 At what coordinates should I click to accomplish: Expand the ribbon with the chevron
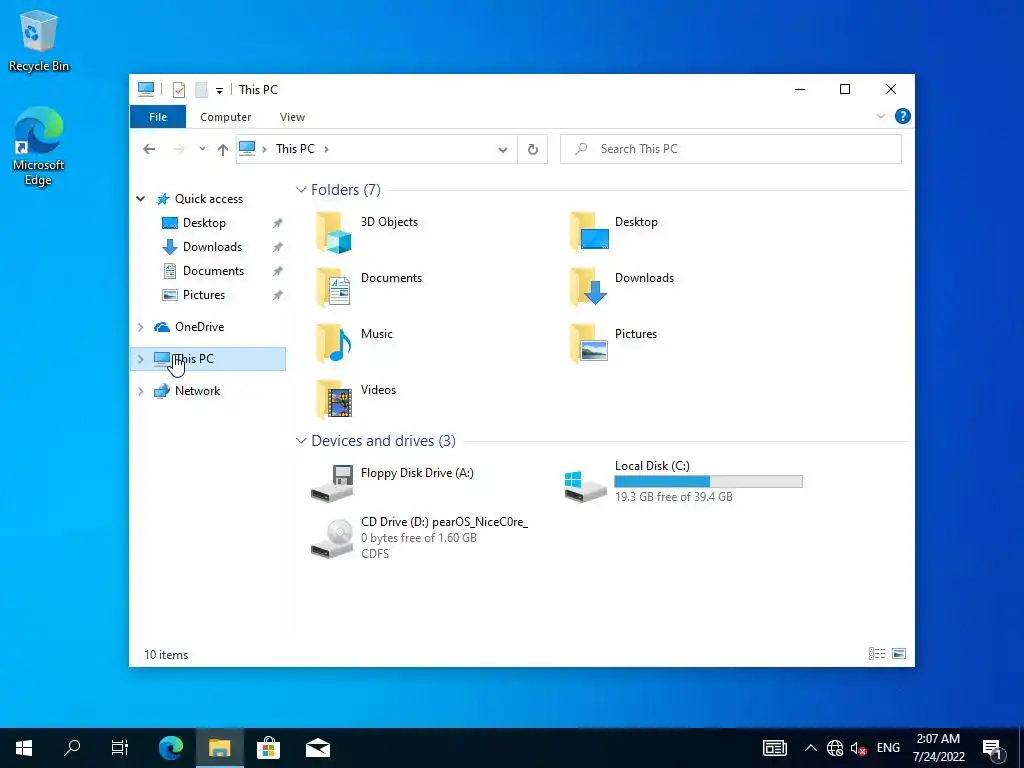click(x=880, y=116)
